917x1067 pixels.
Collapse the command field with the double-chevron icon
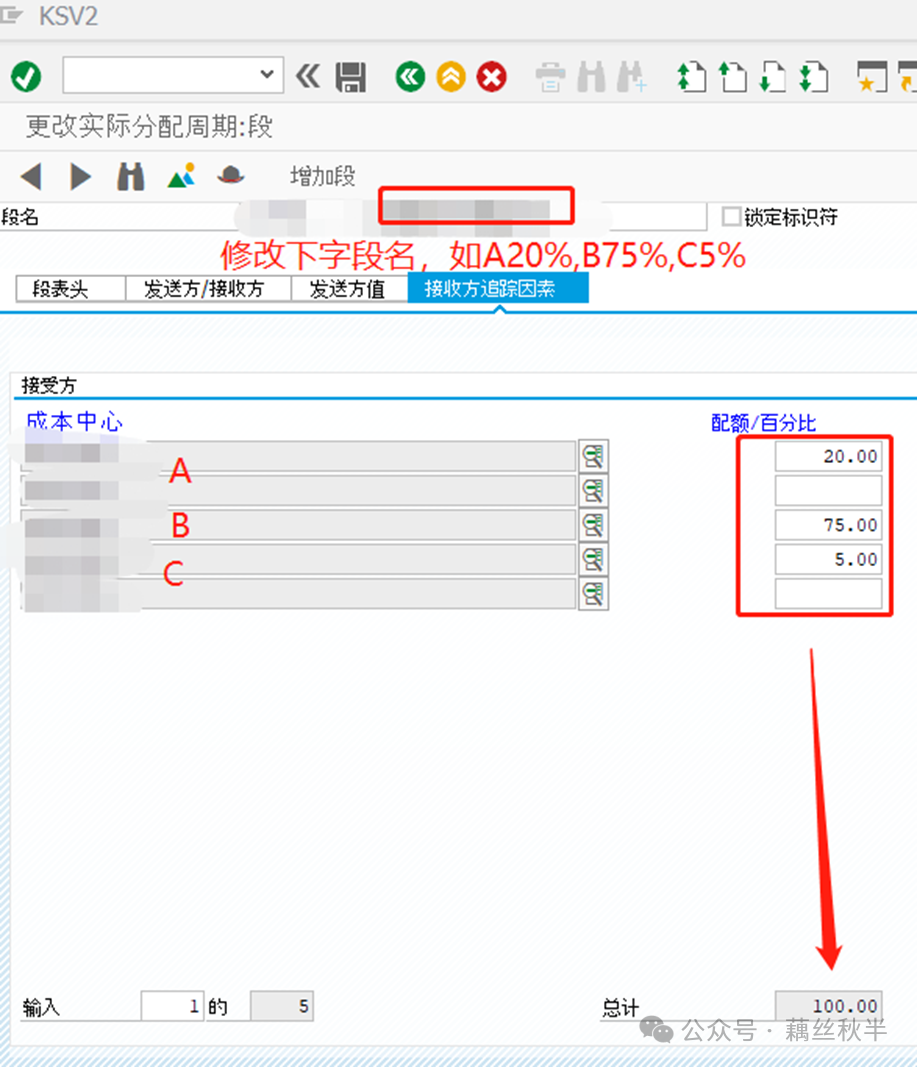pyautogui.click(x=307, y=76)
